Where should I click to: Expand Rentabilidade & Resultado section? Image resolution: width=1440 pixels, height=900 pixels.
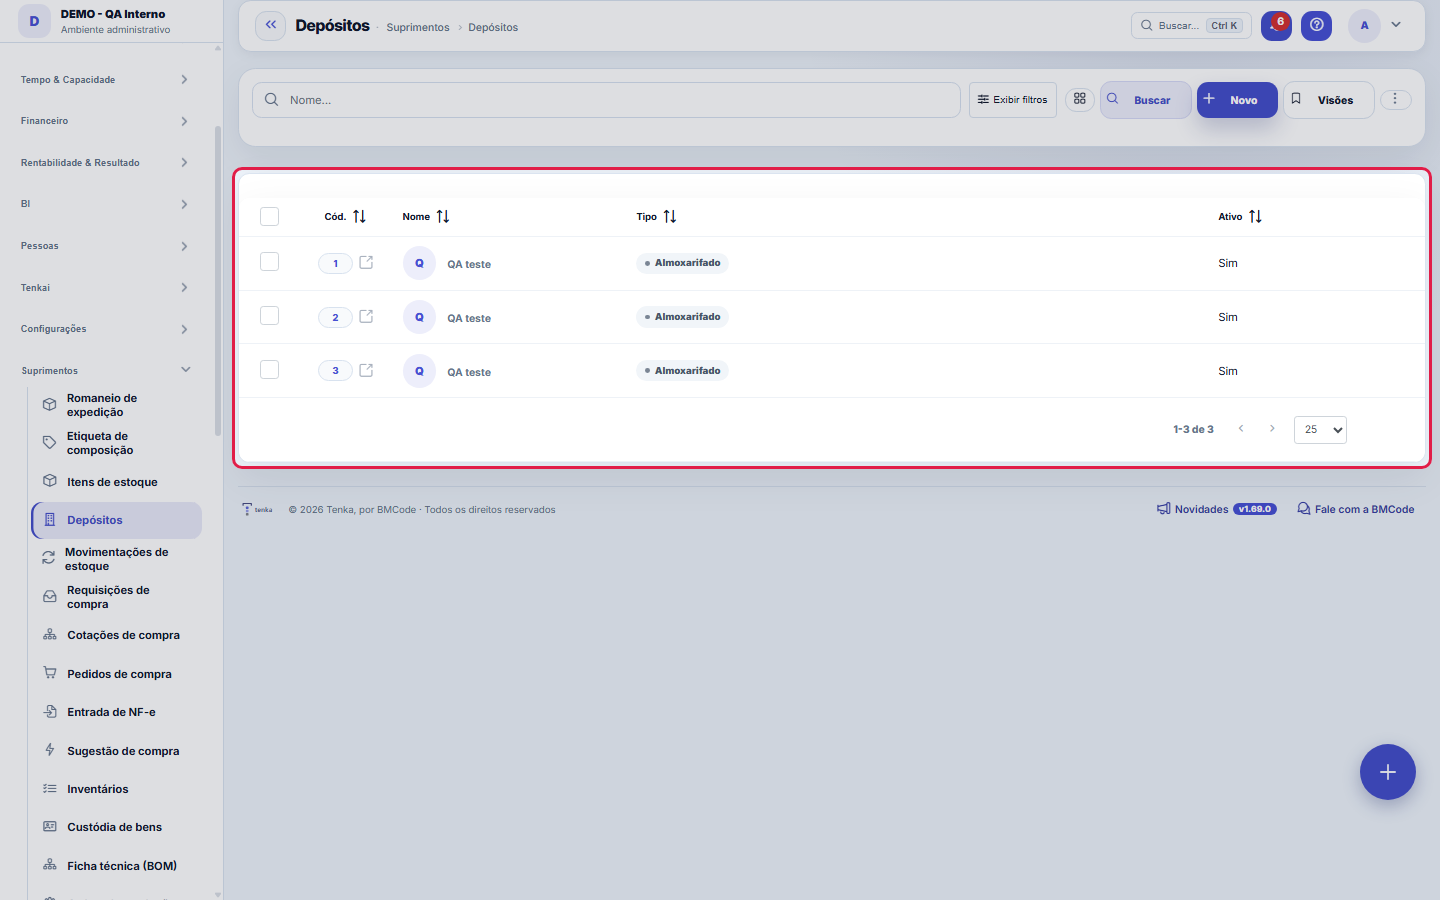[105, 163]
